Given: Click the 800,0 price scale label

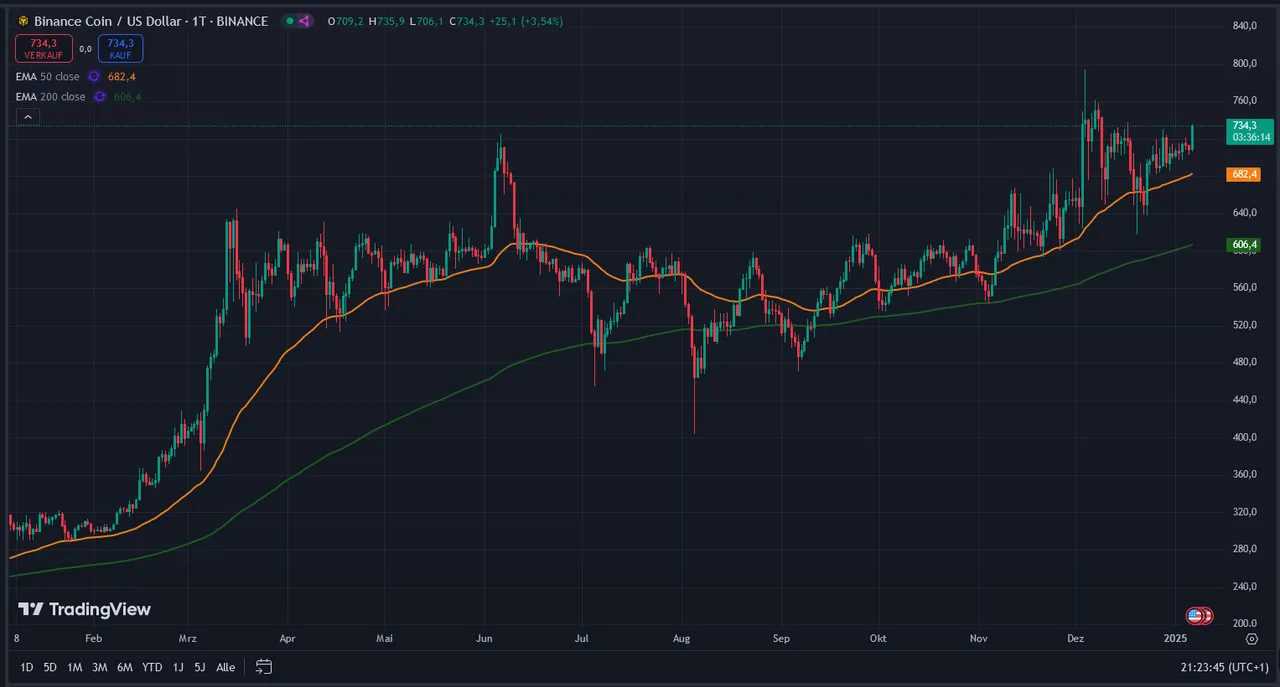Looking at the screenshot, I should (x=1244, y=63).
